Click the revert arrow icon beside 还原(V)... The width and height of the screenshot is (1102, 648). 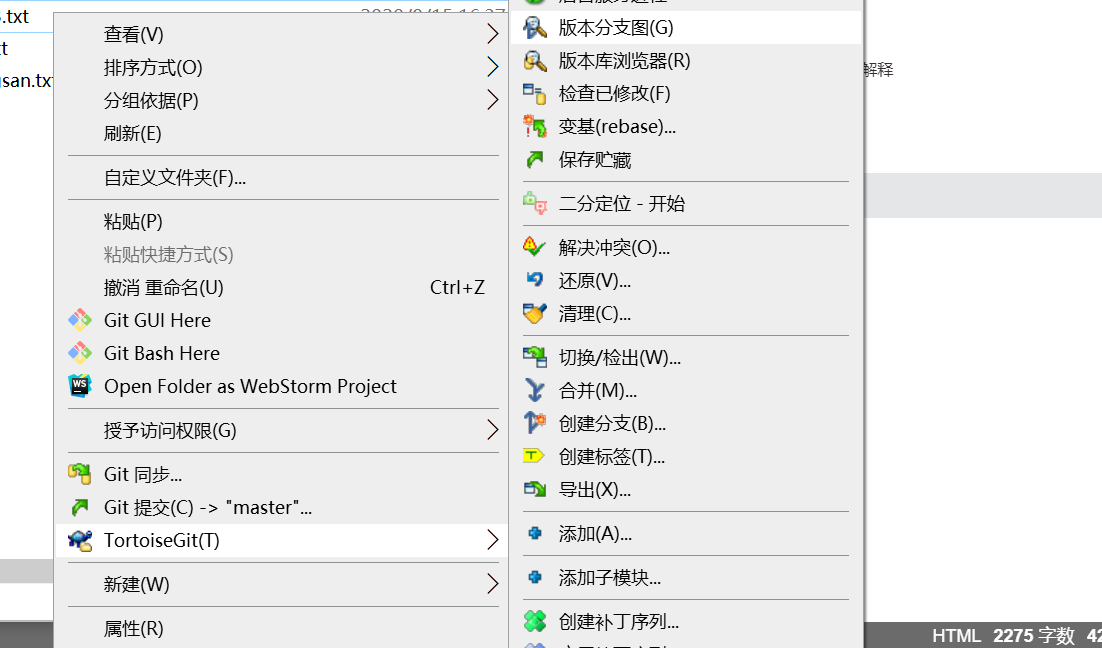pos(535,280)
